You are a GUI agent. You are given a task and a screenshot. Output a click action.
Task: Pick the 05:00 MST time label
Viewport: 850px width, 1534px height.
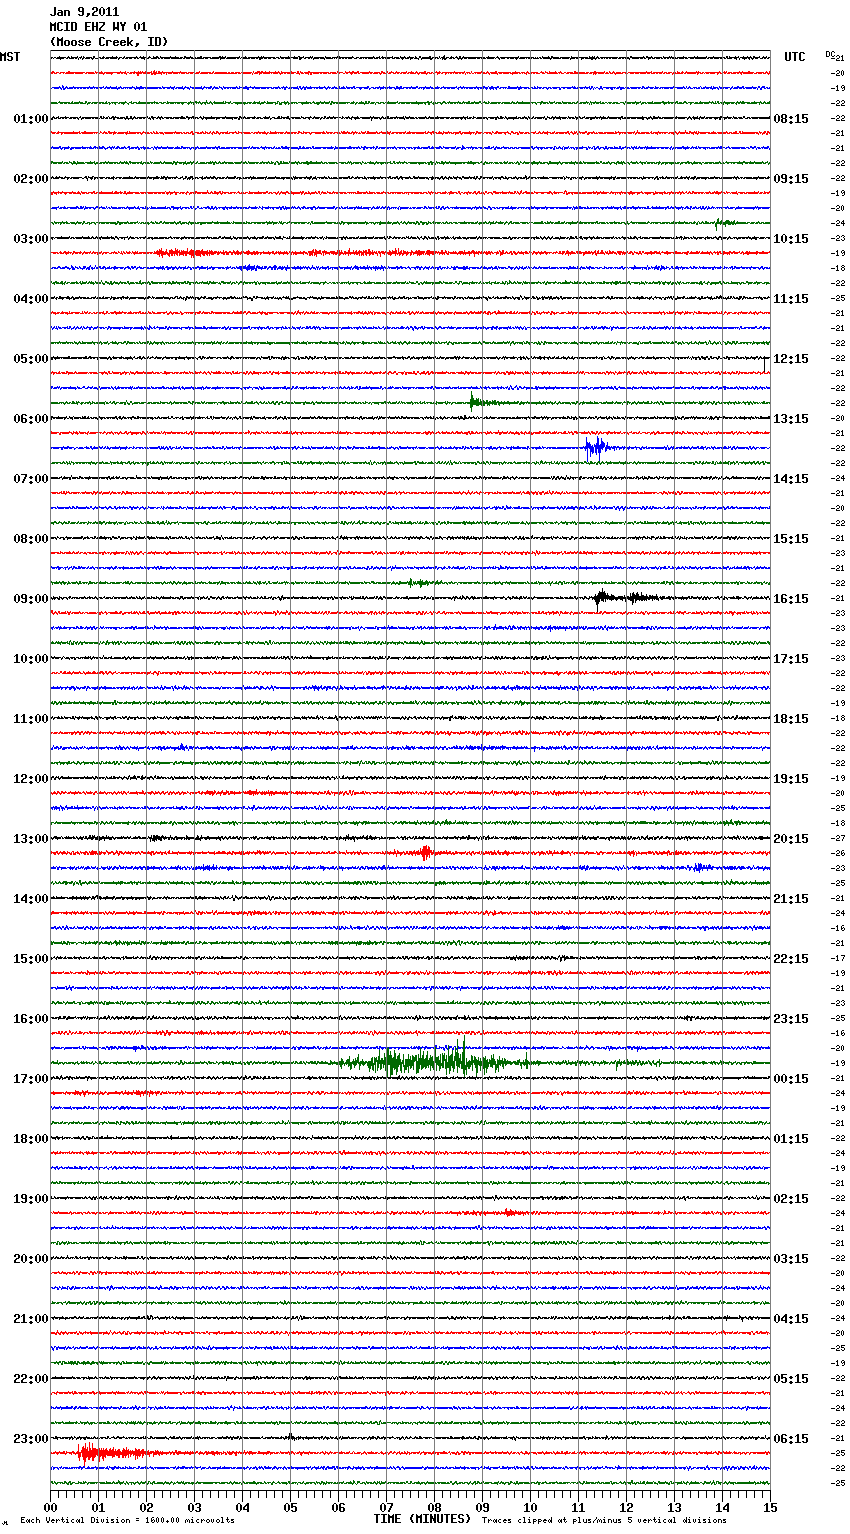coord(31,359)
